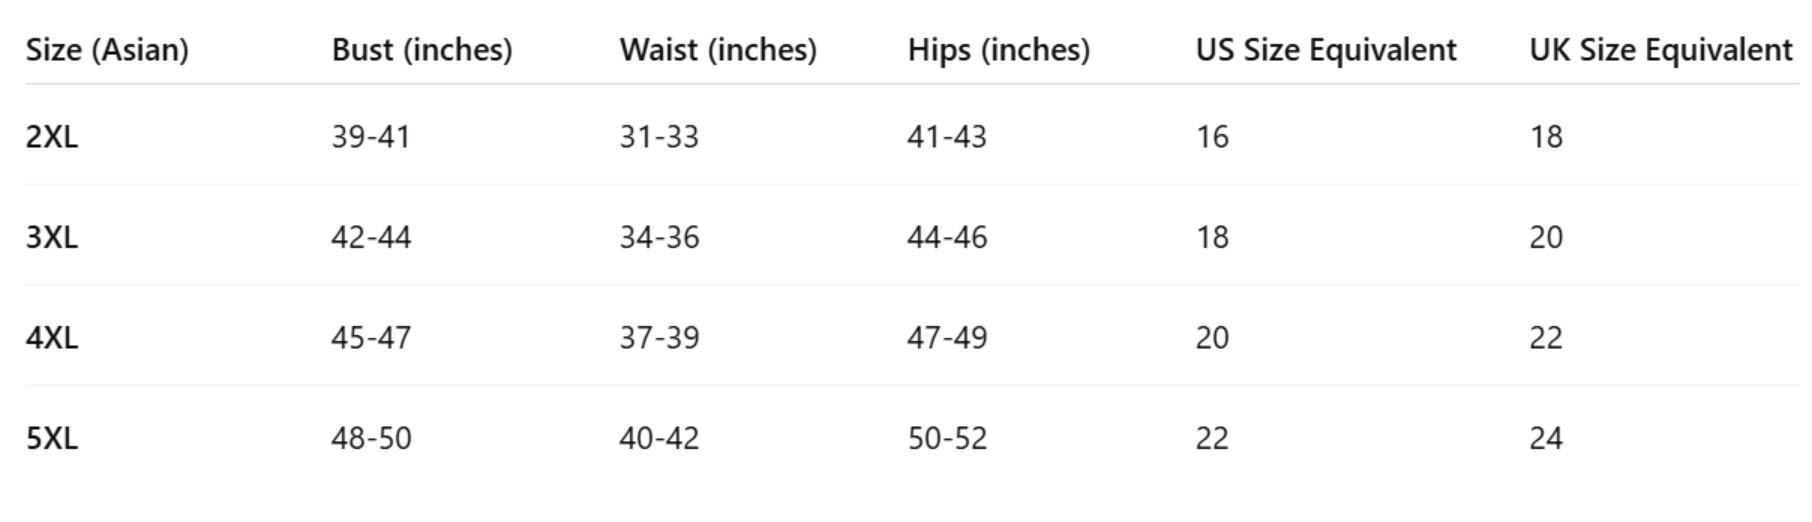
Task: Click the 31-33 waist measurement cell
Action: pos(659,137)
